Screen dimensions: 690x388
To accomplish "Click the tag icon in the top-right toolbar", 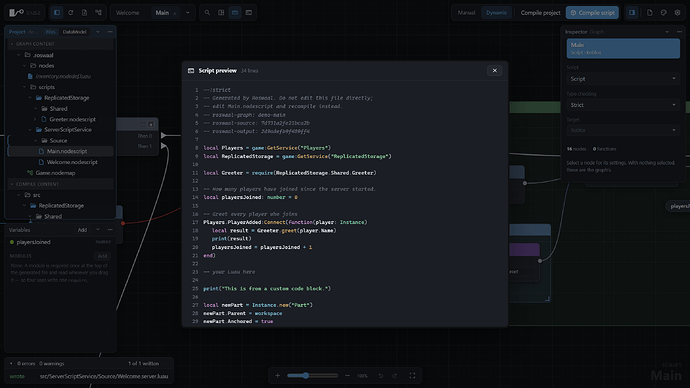I will click(664, 13).
